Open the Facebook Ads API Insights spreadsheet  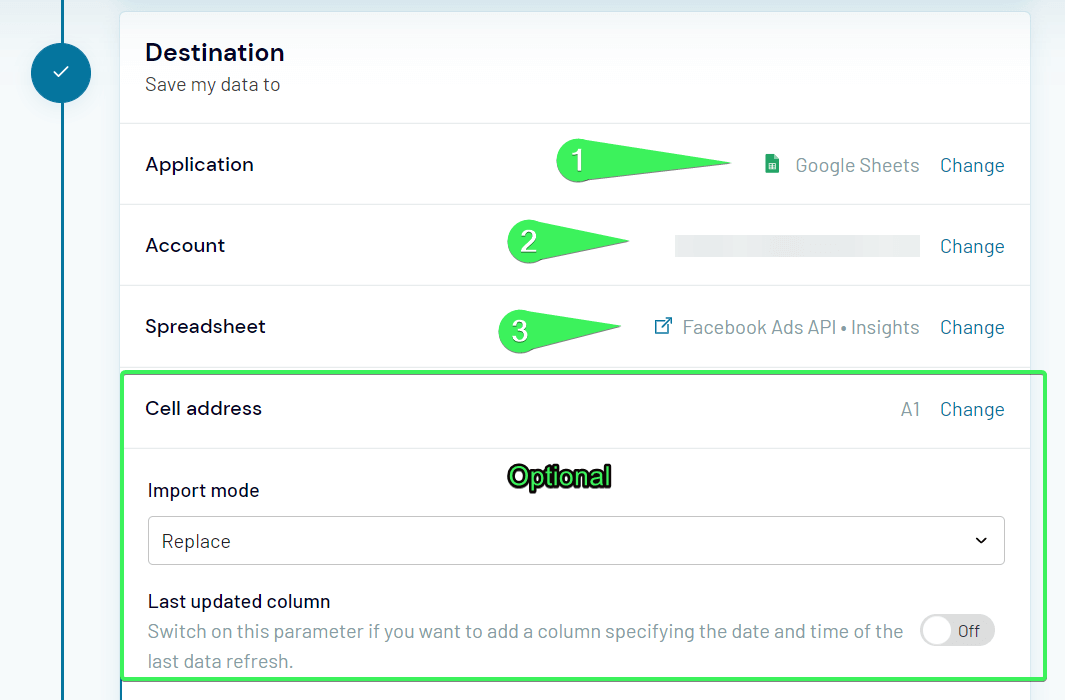coord(800,326)
